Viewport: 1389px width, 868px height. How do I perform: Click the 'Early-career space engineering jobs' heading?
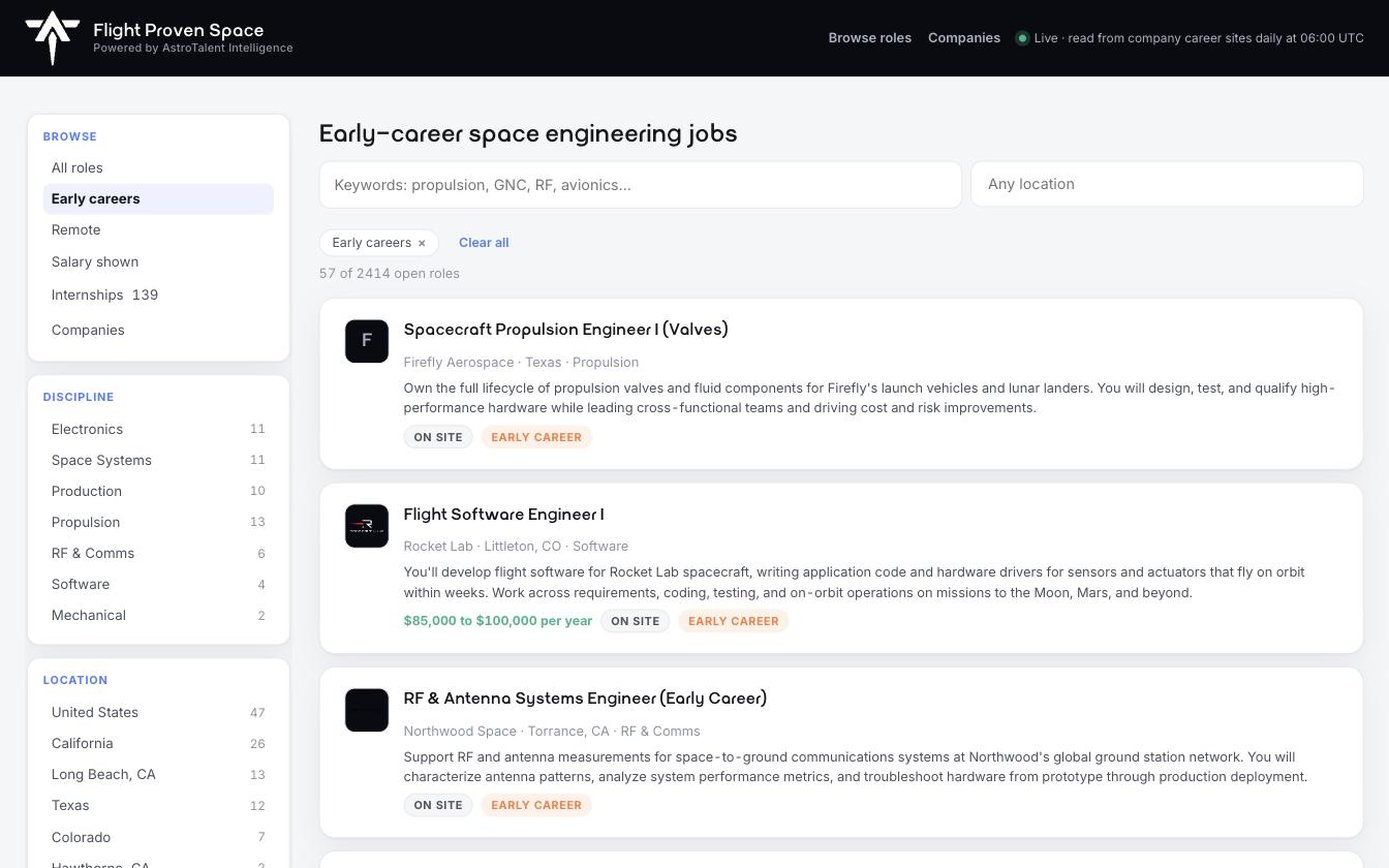pos(528,134)
